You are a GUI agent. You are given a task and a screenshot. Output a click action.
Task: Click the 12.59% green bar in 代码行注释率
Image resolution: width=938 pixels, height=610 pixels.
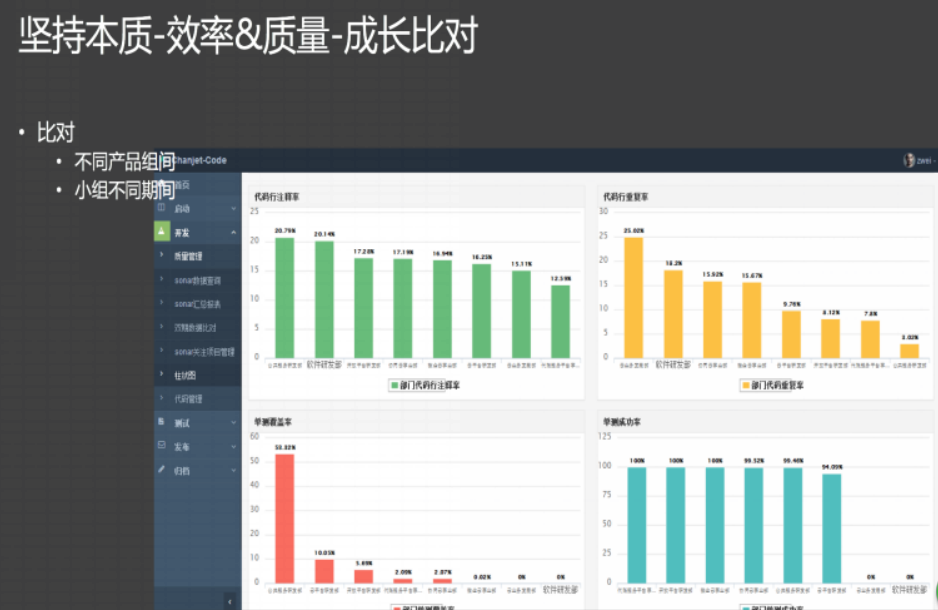tap(561, 322)
